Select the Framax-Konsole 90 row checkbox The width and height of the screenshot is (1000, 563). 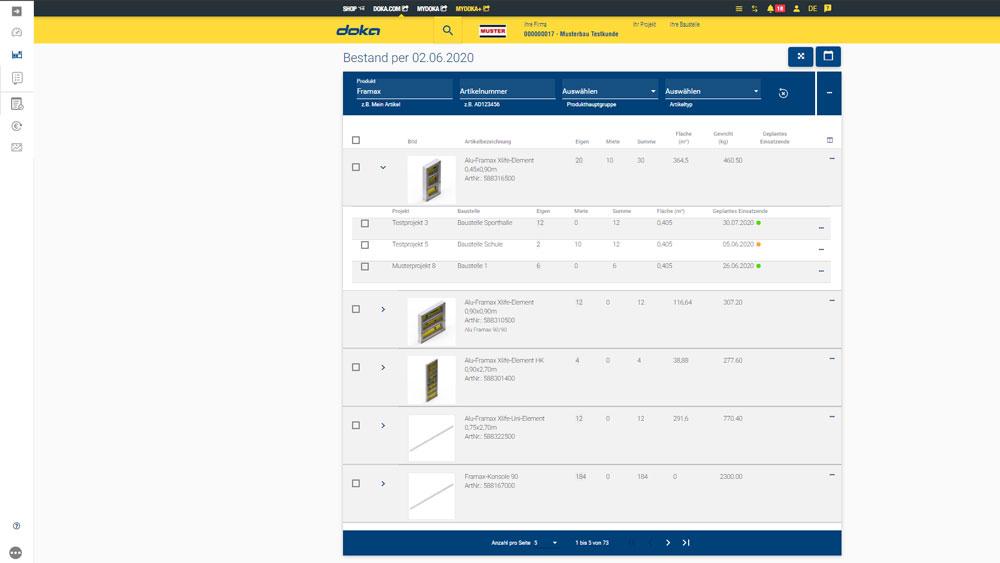click(356, 483)
